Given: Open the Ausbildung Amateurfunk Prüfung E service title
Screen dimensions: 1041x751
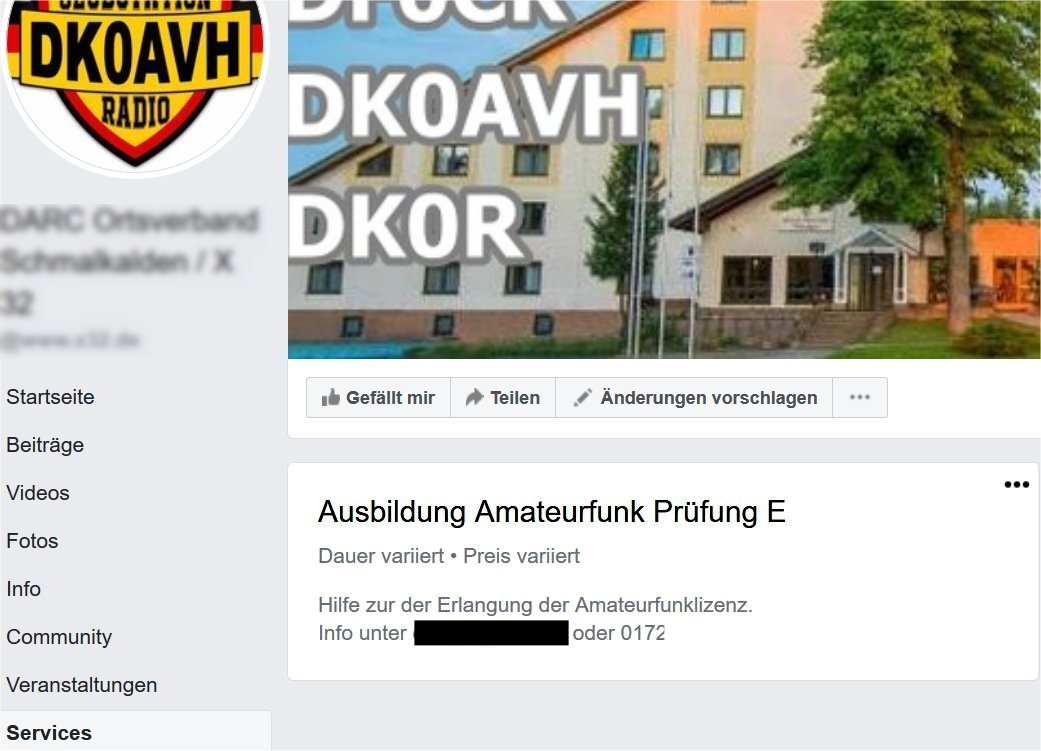Looking at the screenshot, I should coord(552,512).
